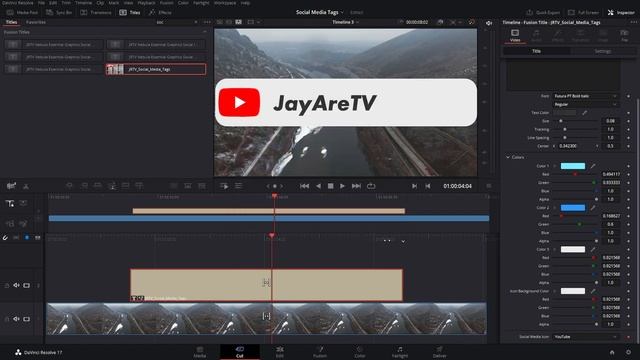Open the Font family dropdown
Viewport: 640px width, 360px height.
pyautogui.click(x=585, y=96)
